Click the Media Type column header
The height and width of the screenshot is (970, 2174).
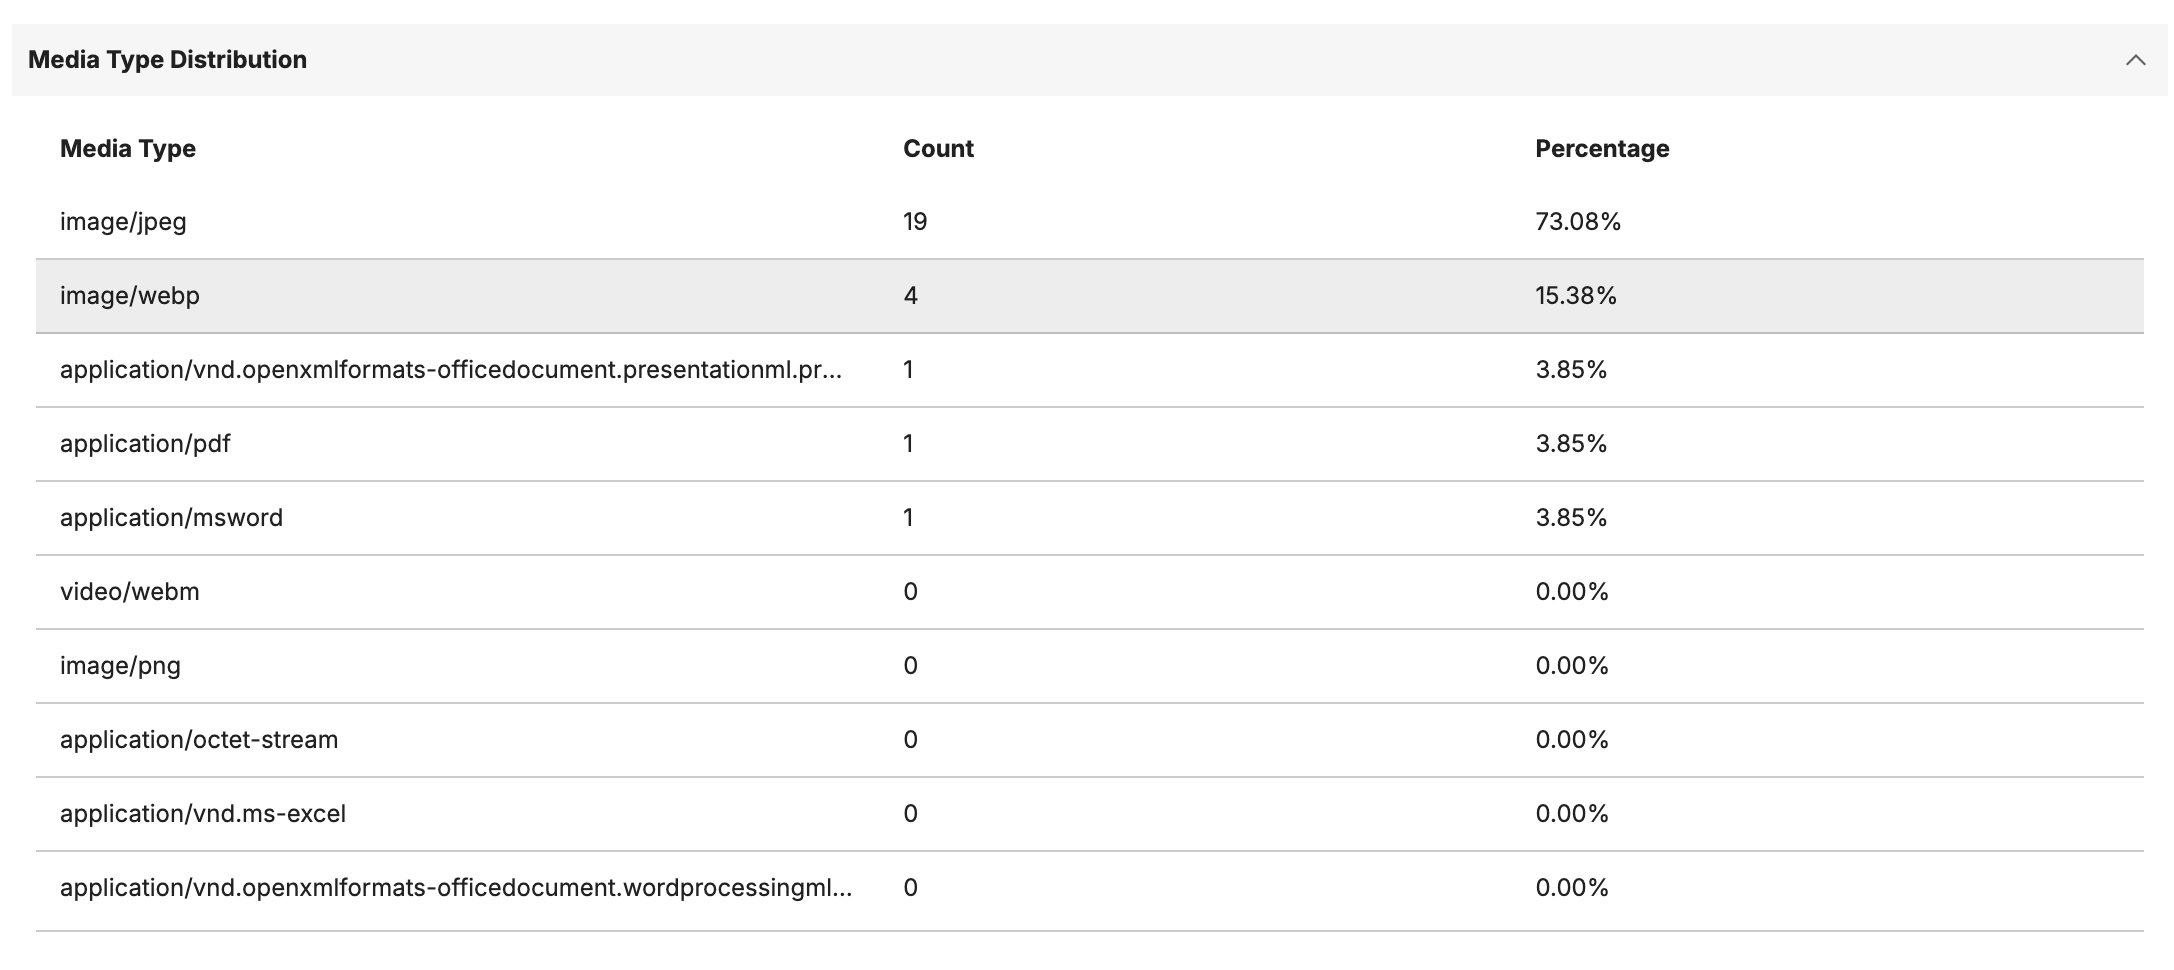coord(128,149)
